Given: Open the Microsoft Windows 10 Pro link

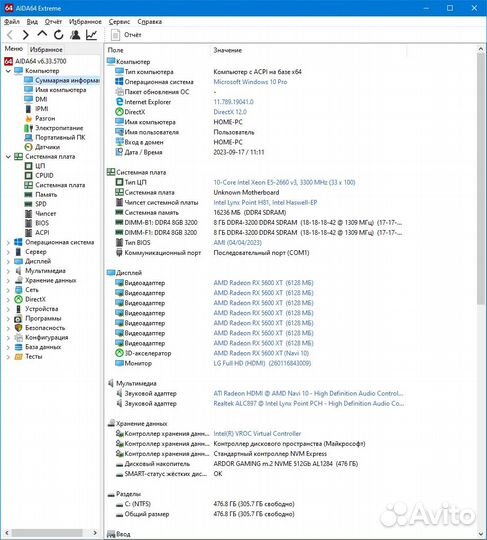Looking at the screenshot, I should point(250,82).
